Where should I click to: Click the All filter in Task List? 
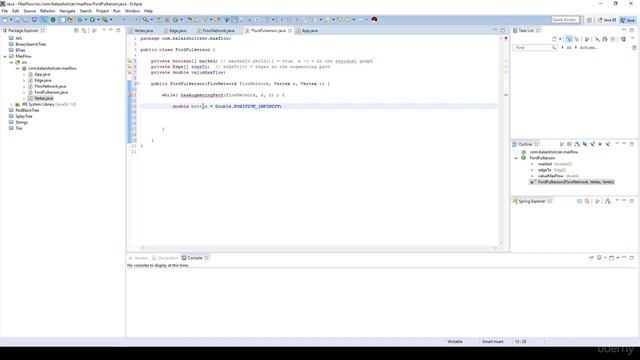[x=569, y=48]
